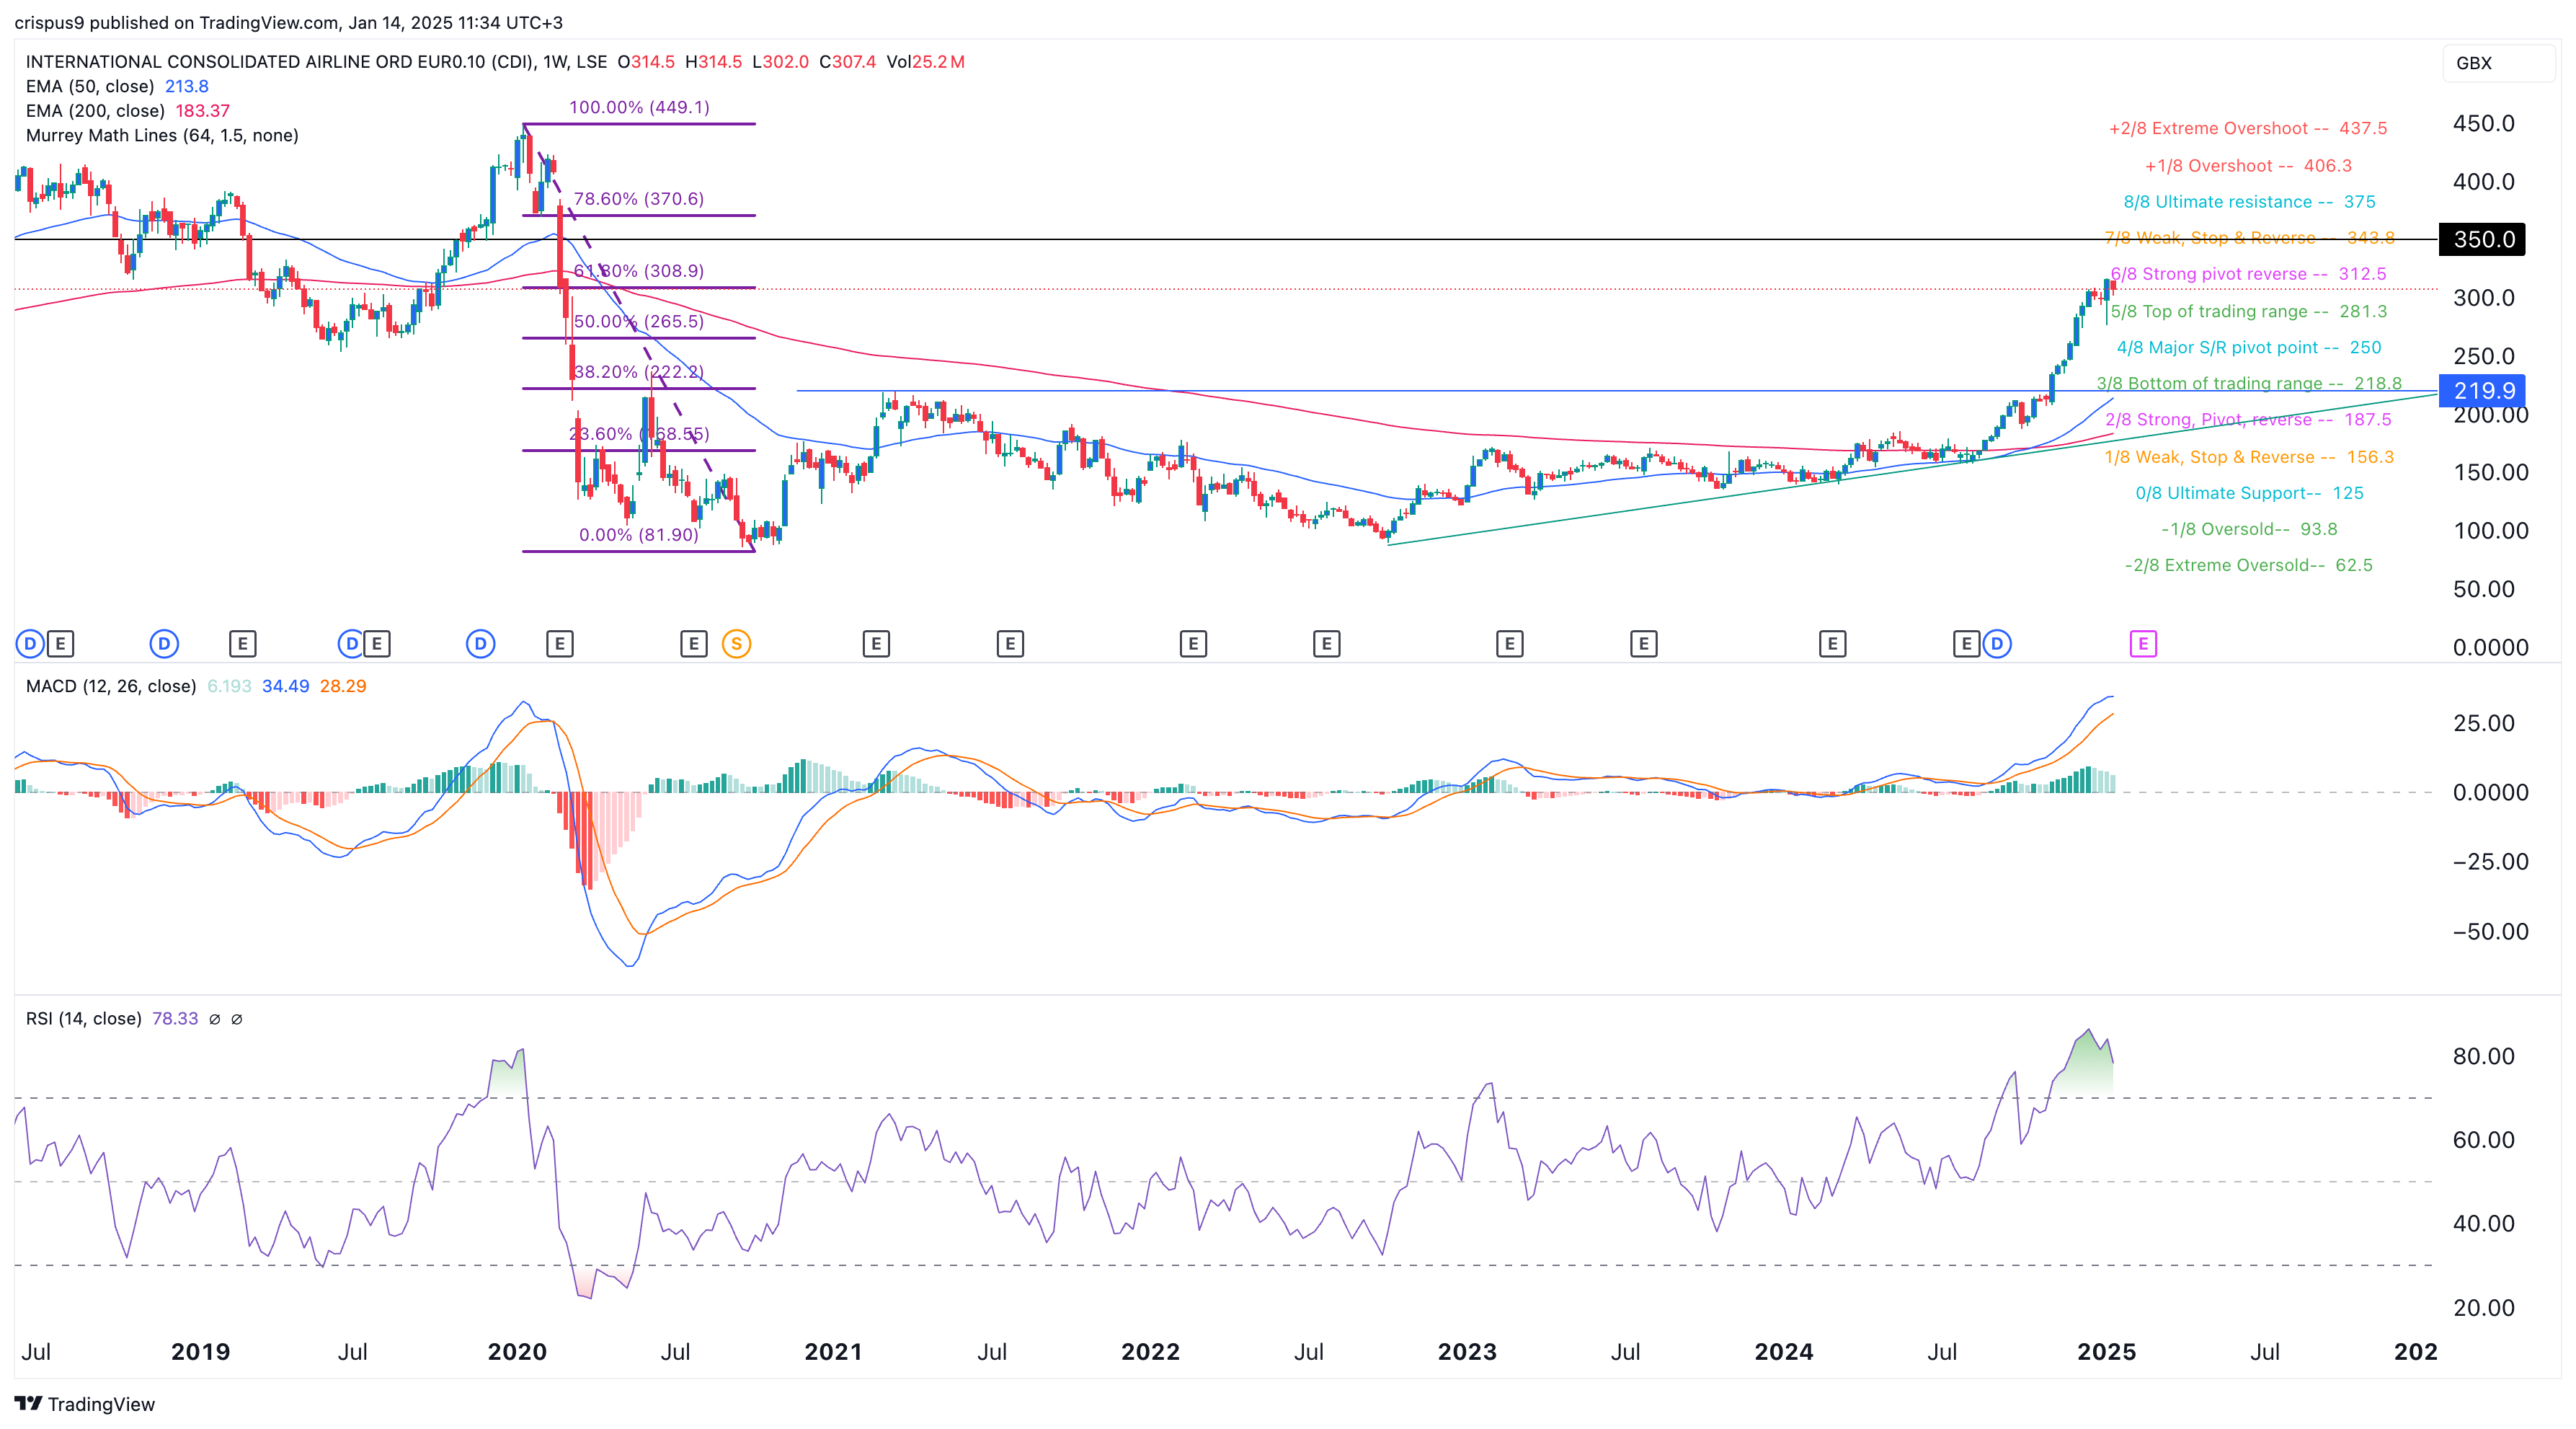
Task: Click the orange S stock split marker
Action: pyautogui.click(x=736, y=644)
